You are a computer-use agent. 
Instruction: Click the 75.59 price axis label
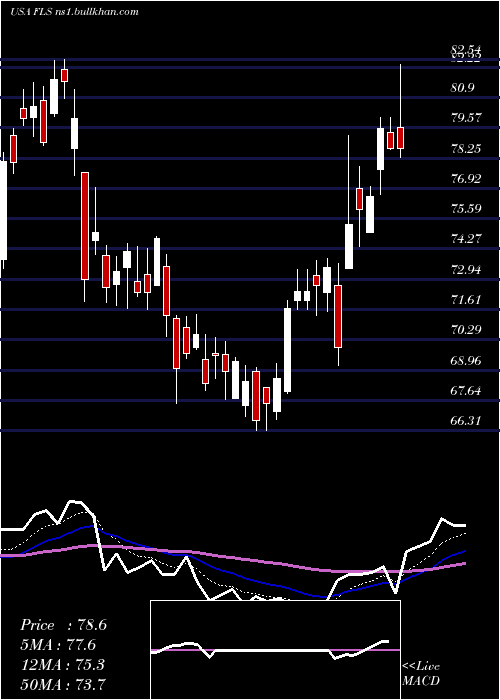tap(466, 208)
